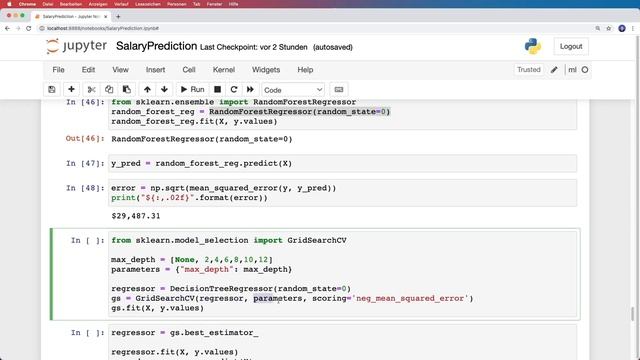Image resolution: width=640 pixels, height=360 pixels.
Task: Open the Cell menu
Action: [x=189, y=70]
